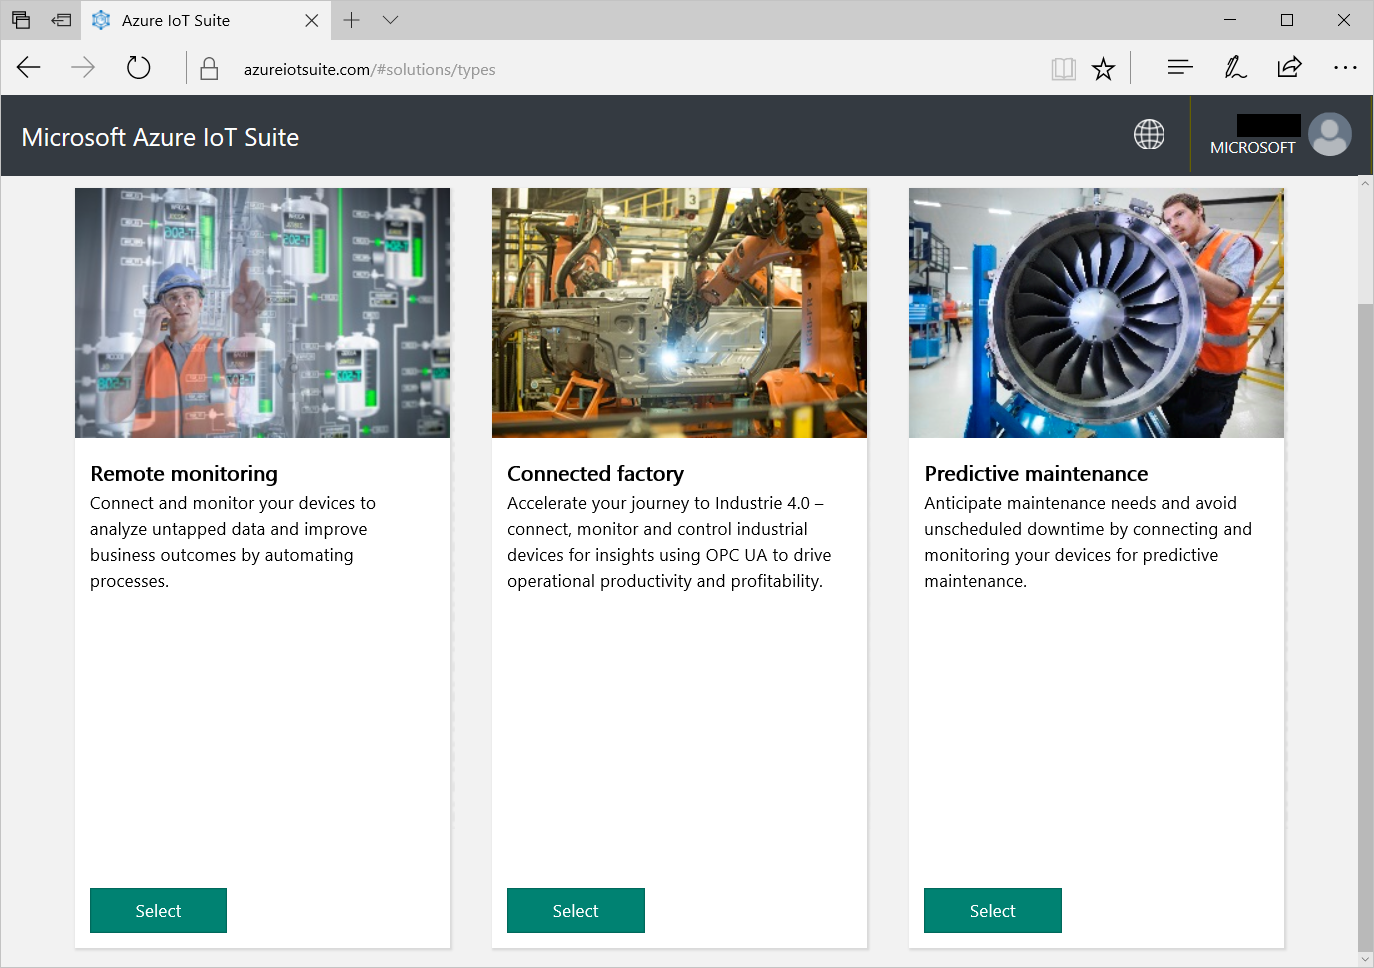Switch to the Azure IoT Suite tab
The width and height of the screenshot is (1374, 968).
pyautogui.click(x=176, y=20)
